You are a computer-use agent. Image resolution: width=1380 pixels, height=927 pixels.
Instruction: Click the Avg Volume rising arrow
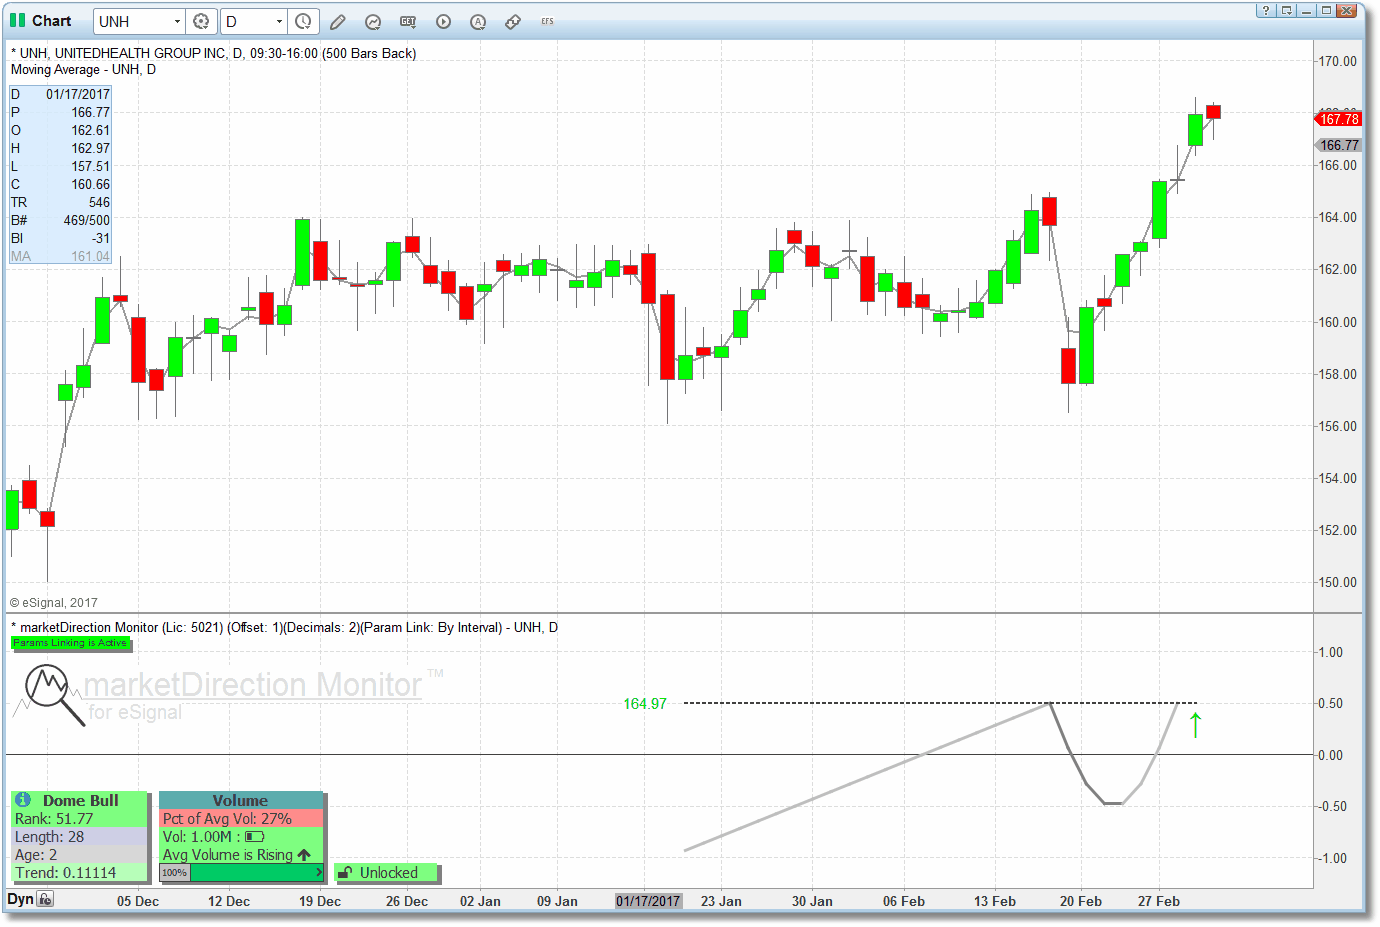304,855
